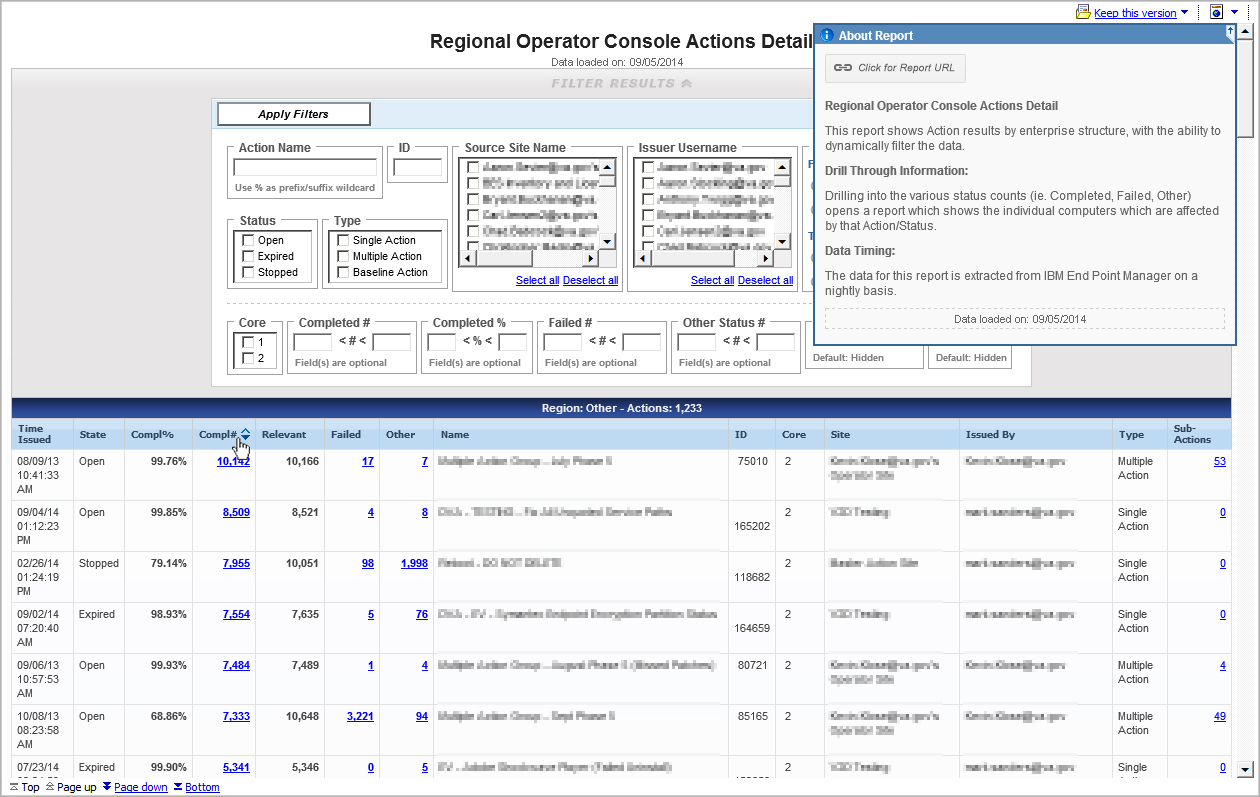
Task: Open the 3,221 failed count link
Action: coord(360,716)
